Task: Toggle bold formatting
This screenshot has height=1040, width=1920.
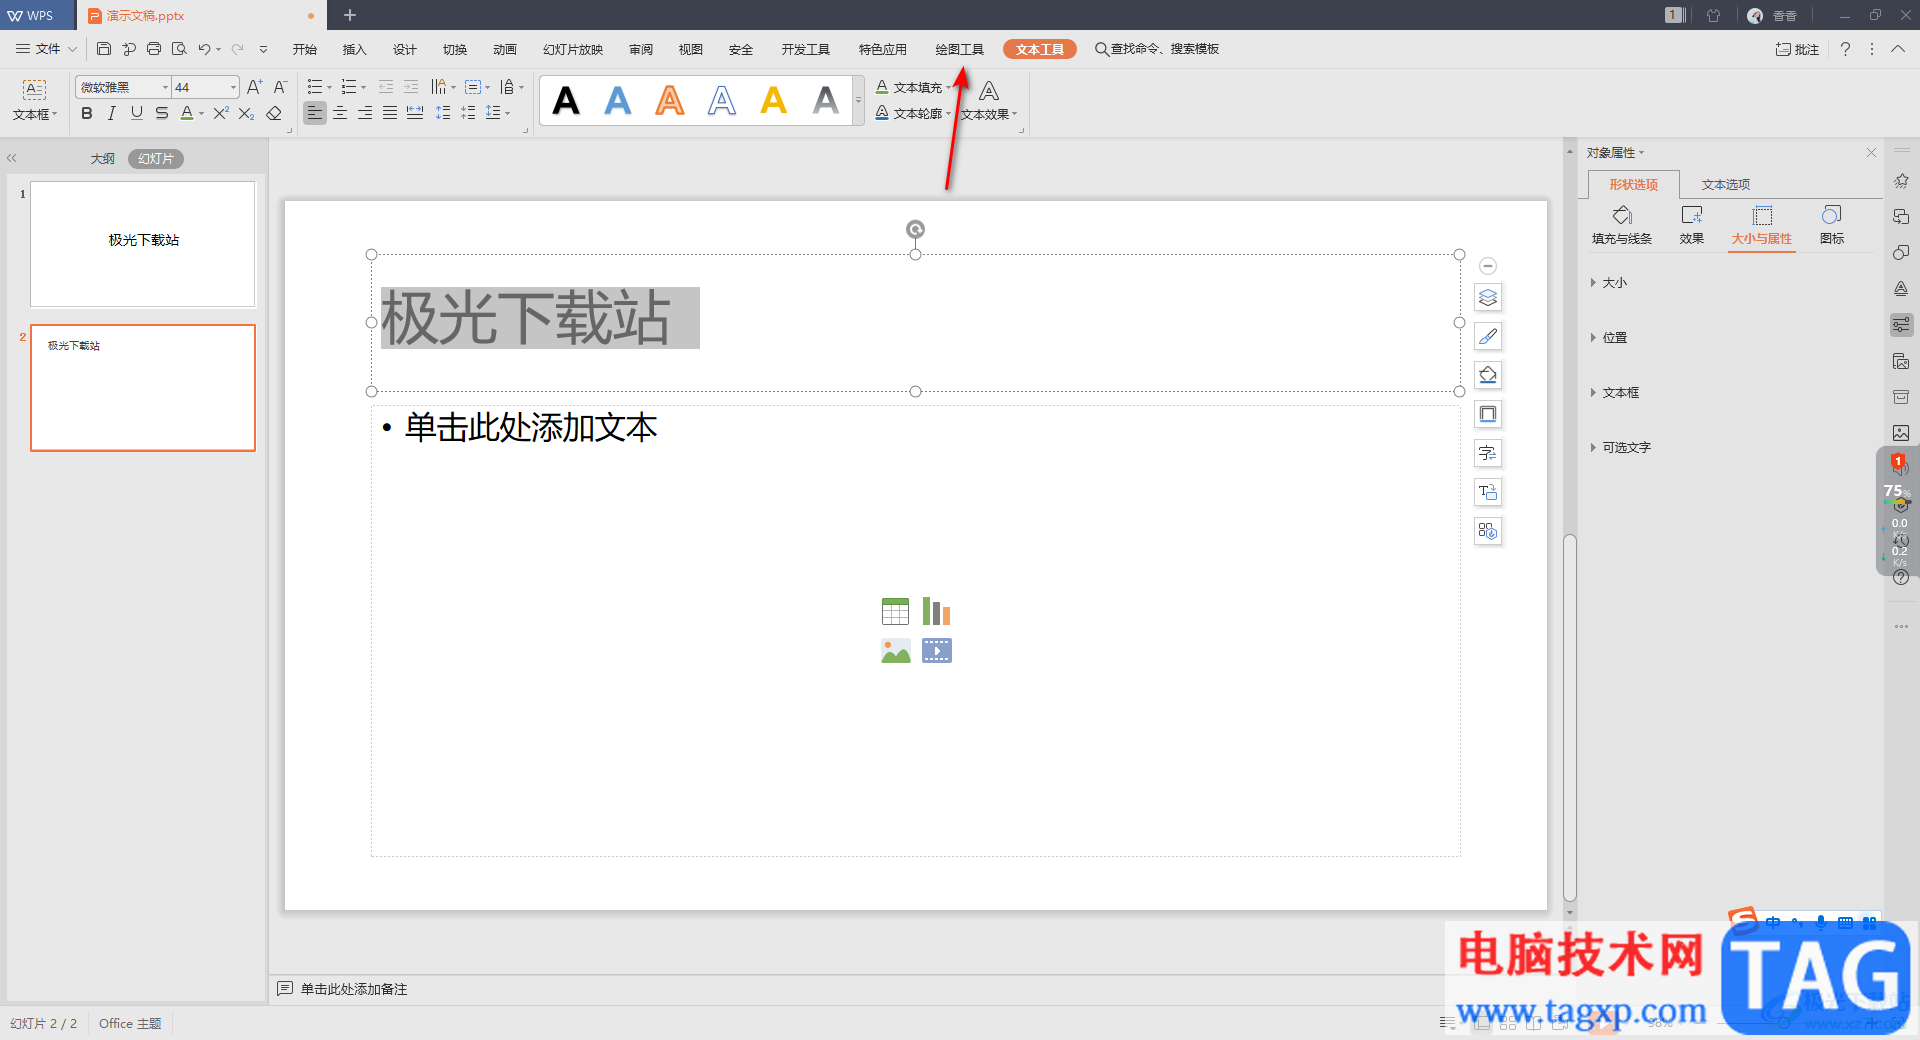Action: (x=87, y=113)
